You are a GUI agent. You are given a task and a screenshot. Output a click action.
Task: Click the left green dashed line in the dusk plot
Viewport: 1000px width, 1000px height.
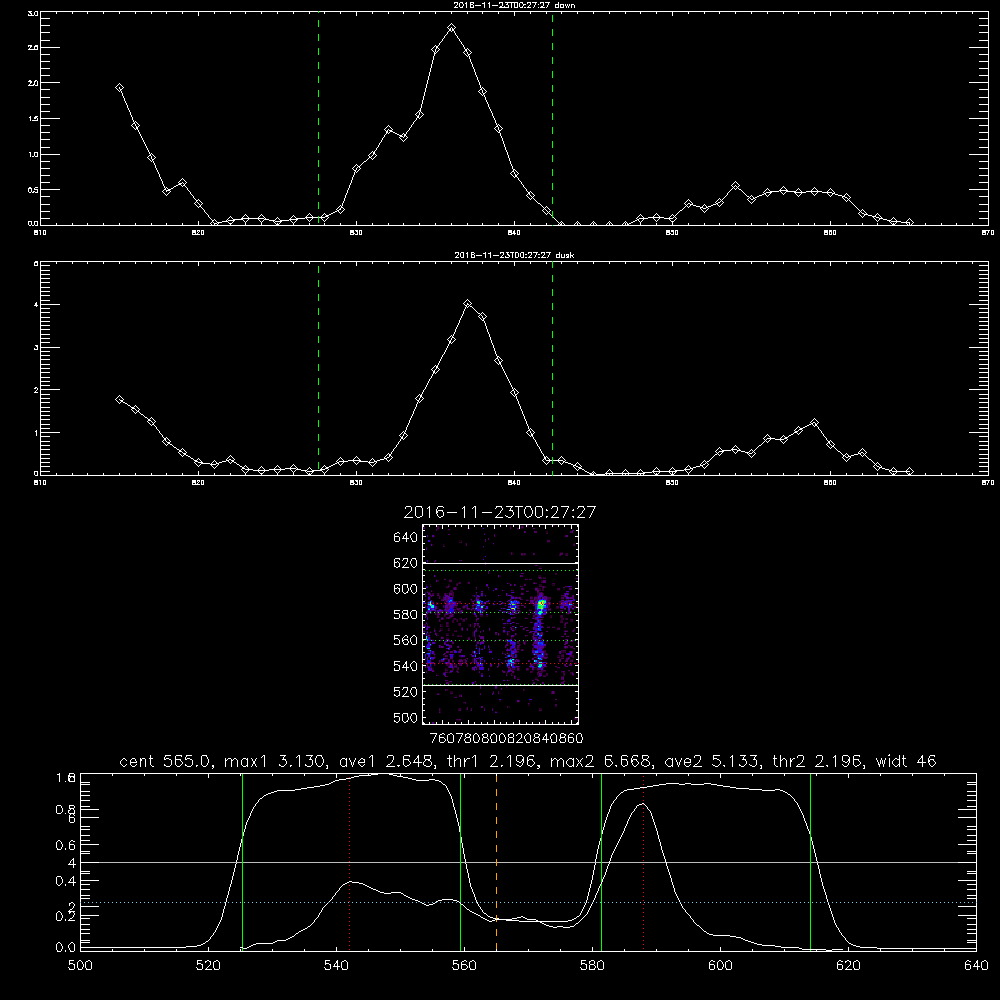[x=318, y=368]
